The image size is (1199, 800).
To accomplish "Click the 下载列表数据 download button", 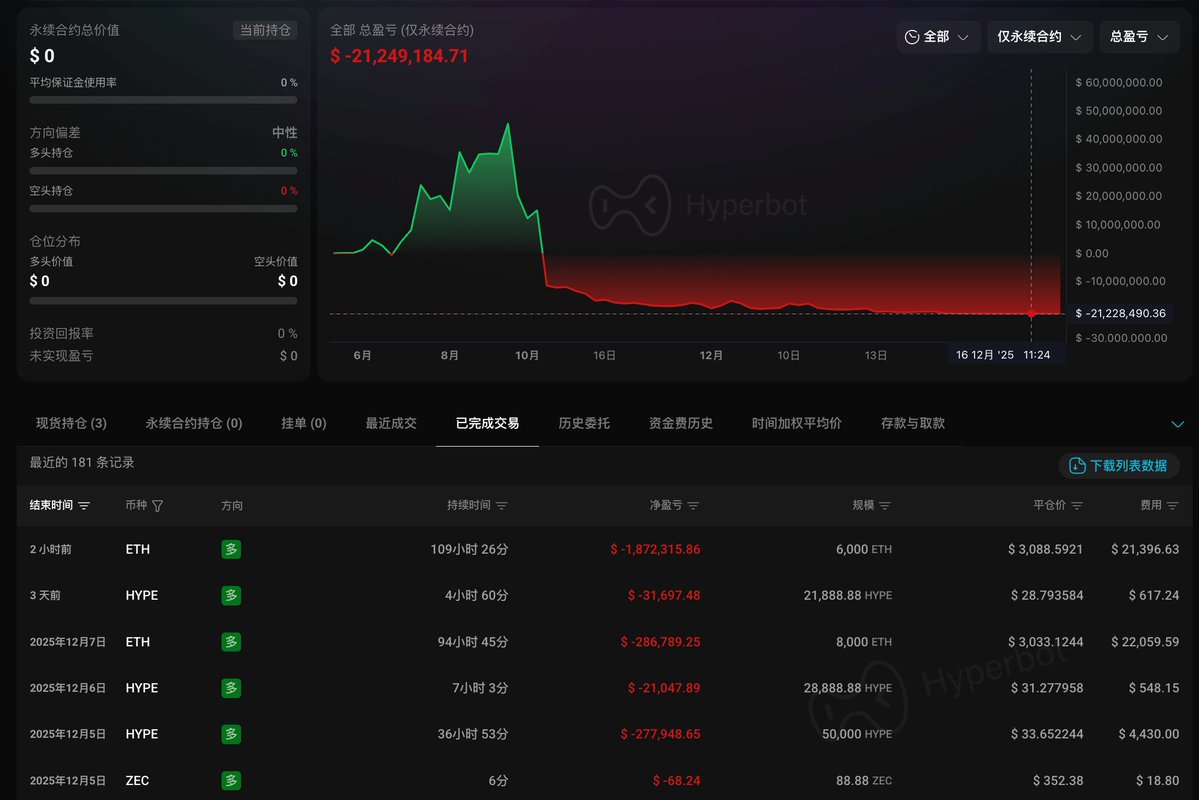I will click(x=1118, y=466).
